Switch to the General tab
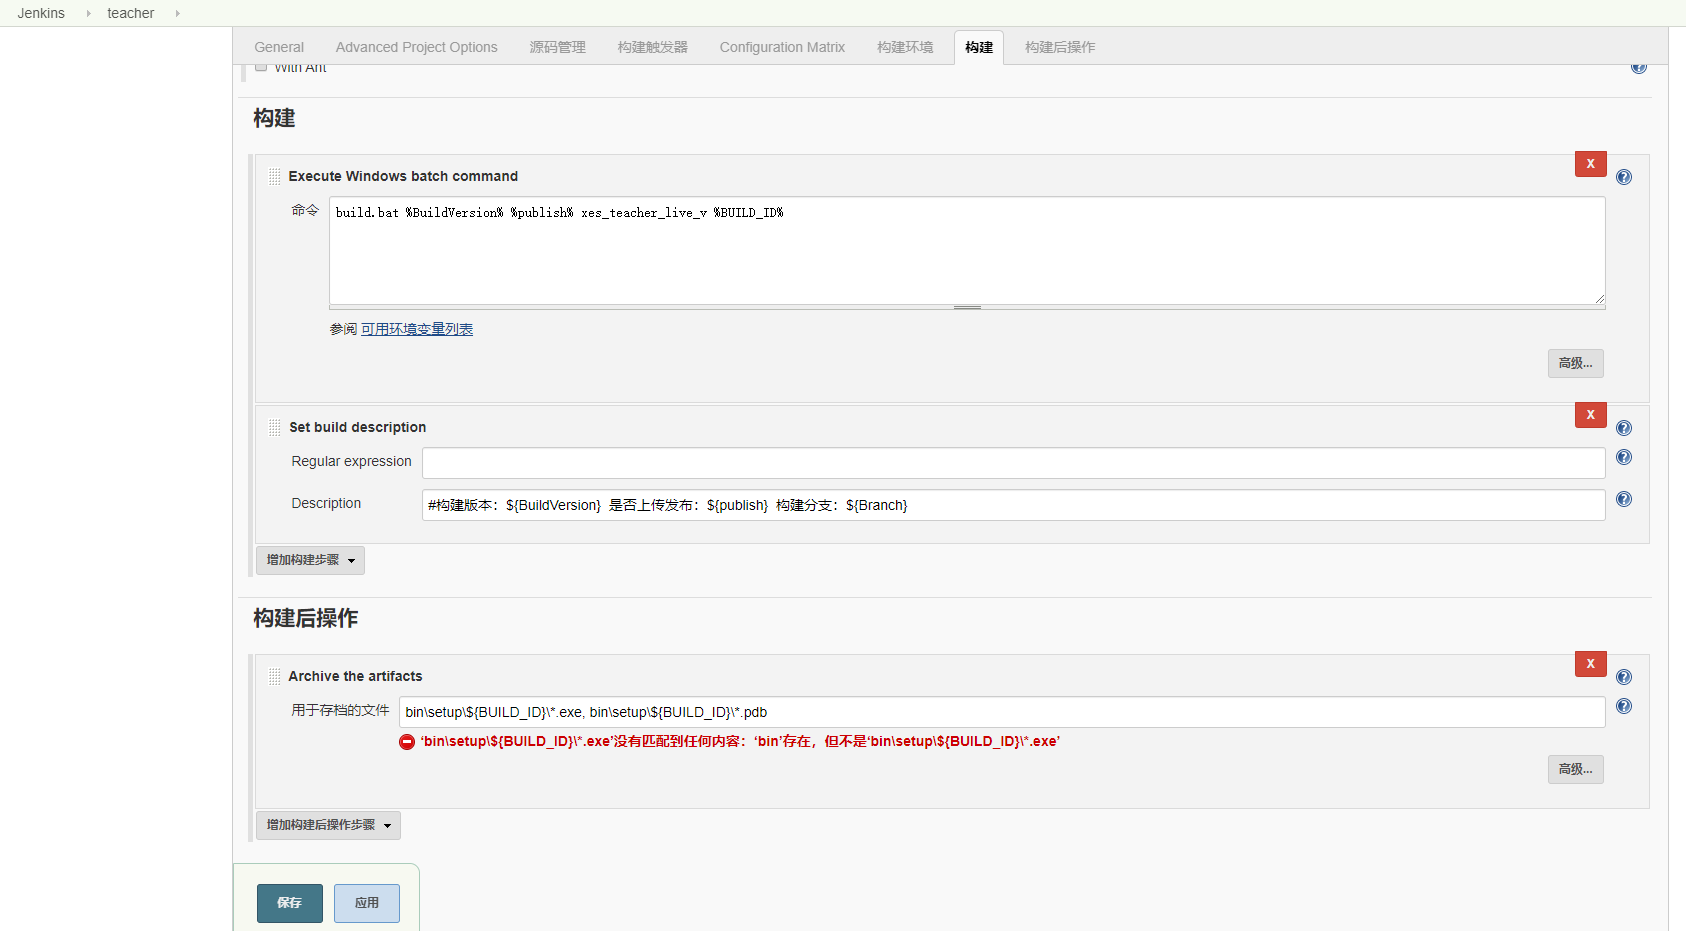 pos(279,47)
